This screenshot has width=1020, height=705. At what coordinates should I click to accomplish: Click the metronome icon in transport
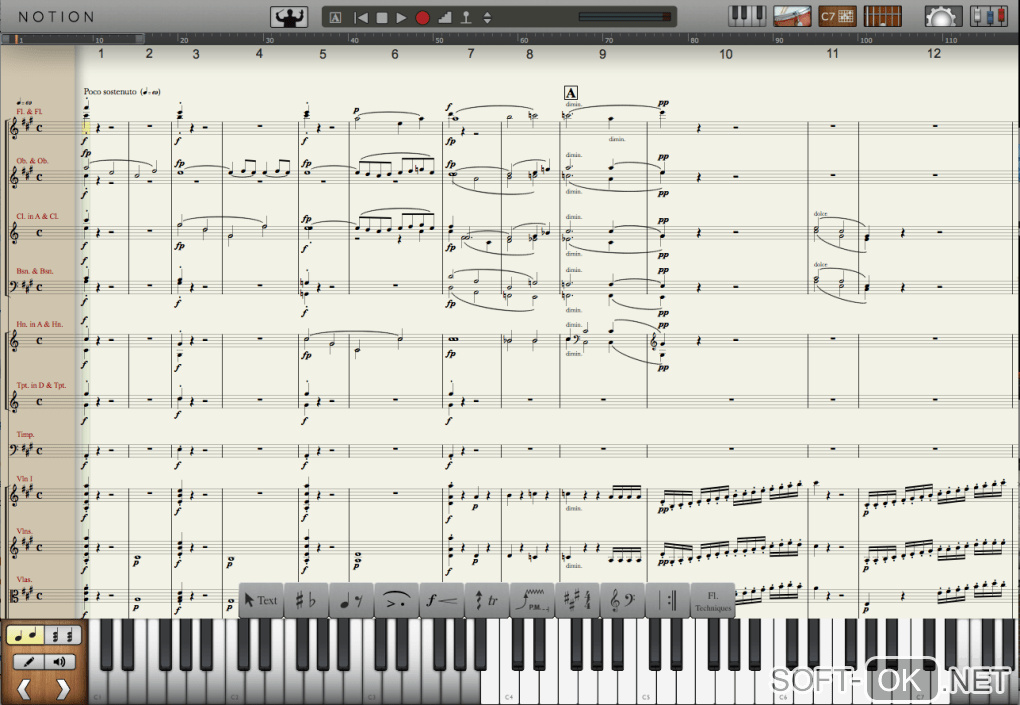tap(466, 18)
